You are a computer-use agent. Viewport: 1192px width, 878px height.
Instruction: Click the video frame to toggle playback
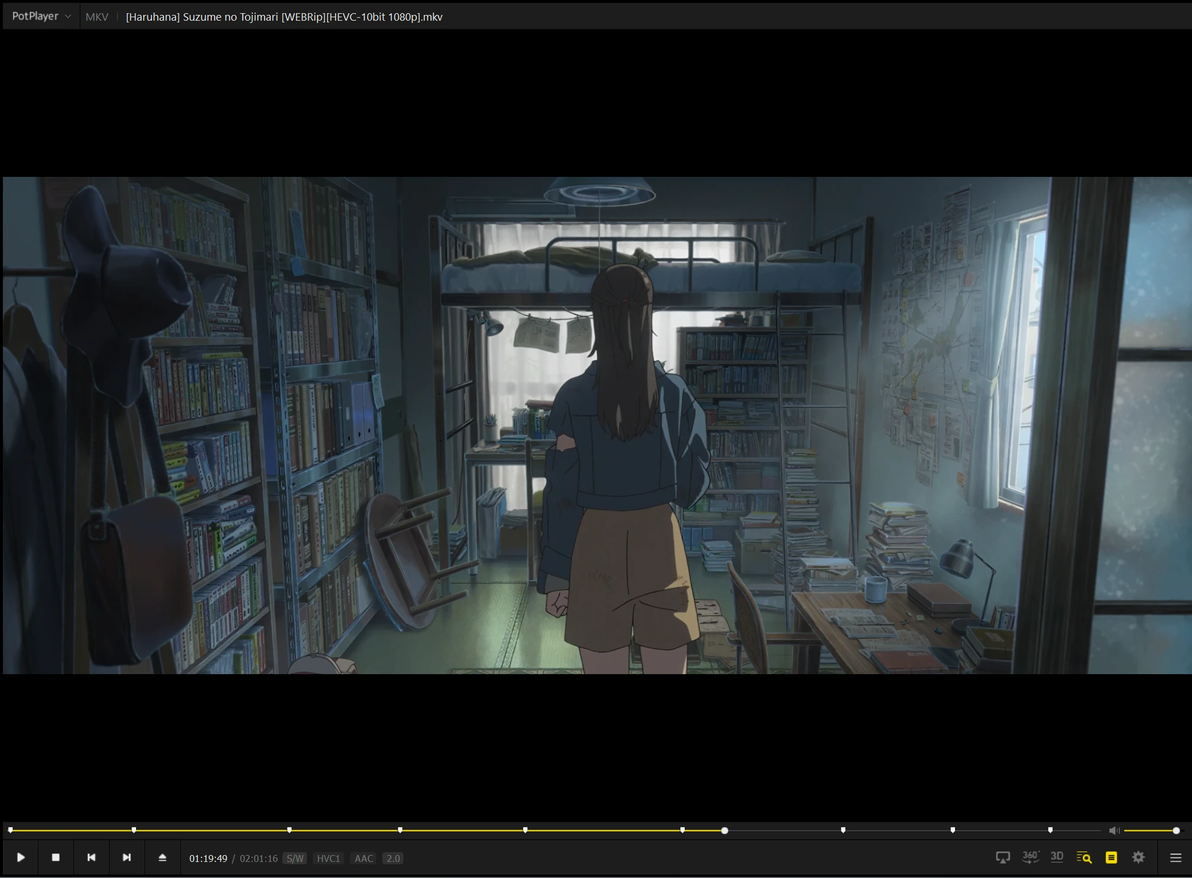coord(597,426)
